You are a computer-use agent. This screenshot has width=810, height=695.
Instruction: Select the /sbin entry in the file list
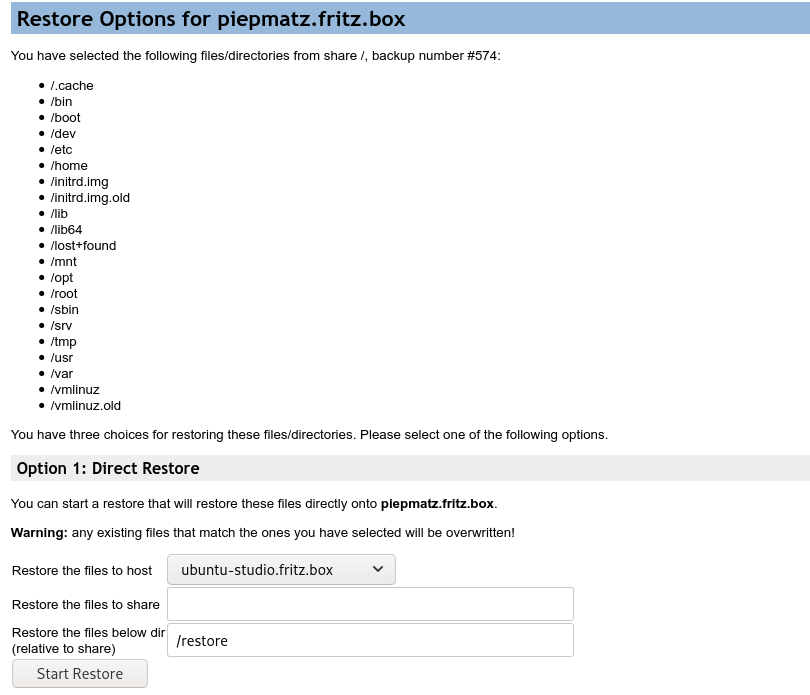click(x=66, y=309)
